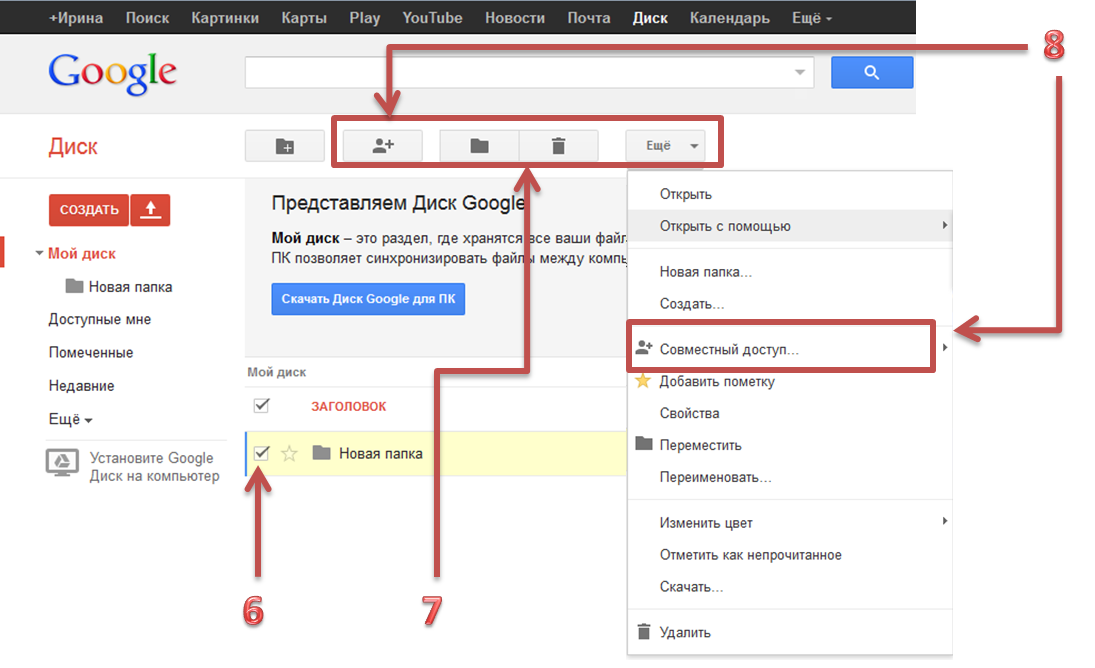Open Календарь in the top bar
Image resolution: width=1095 pixels, height=668 pixels.
[730, 18]
